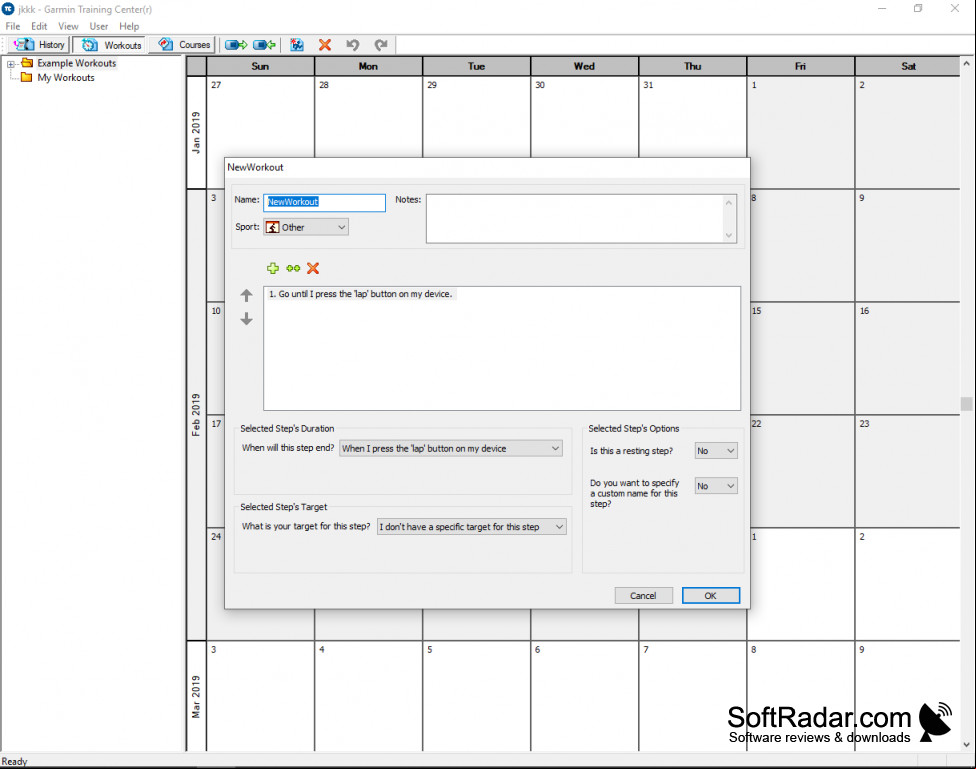Open the View menu

(x=68, y=26)
